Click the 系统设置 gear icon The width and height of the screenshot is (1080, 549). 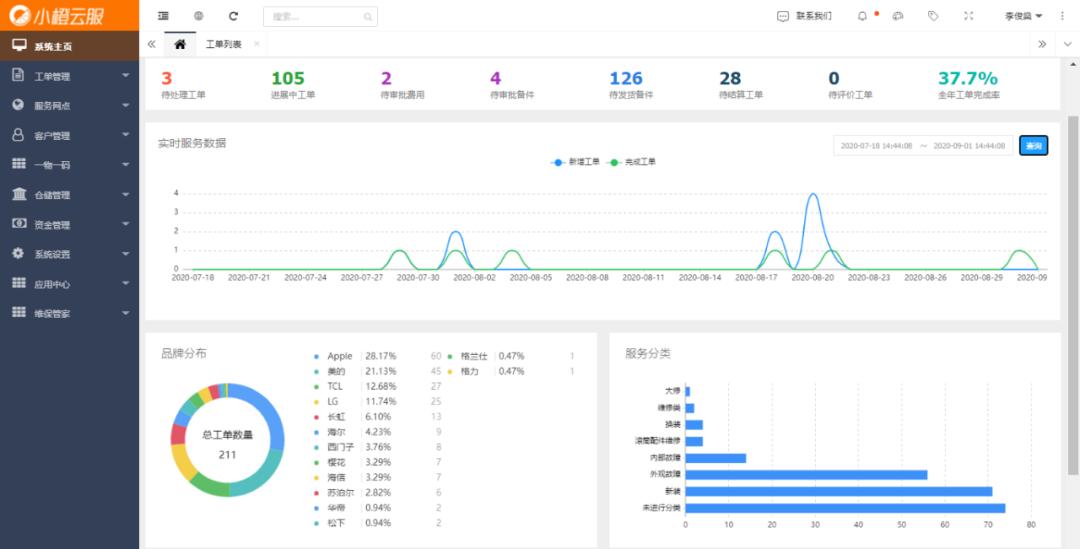(x=19, y=253)
